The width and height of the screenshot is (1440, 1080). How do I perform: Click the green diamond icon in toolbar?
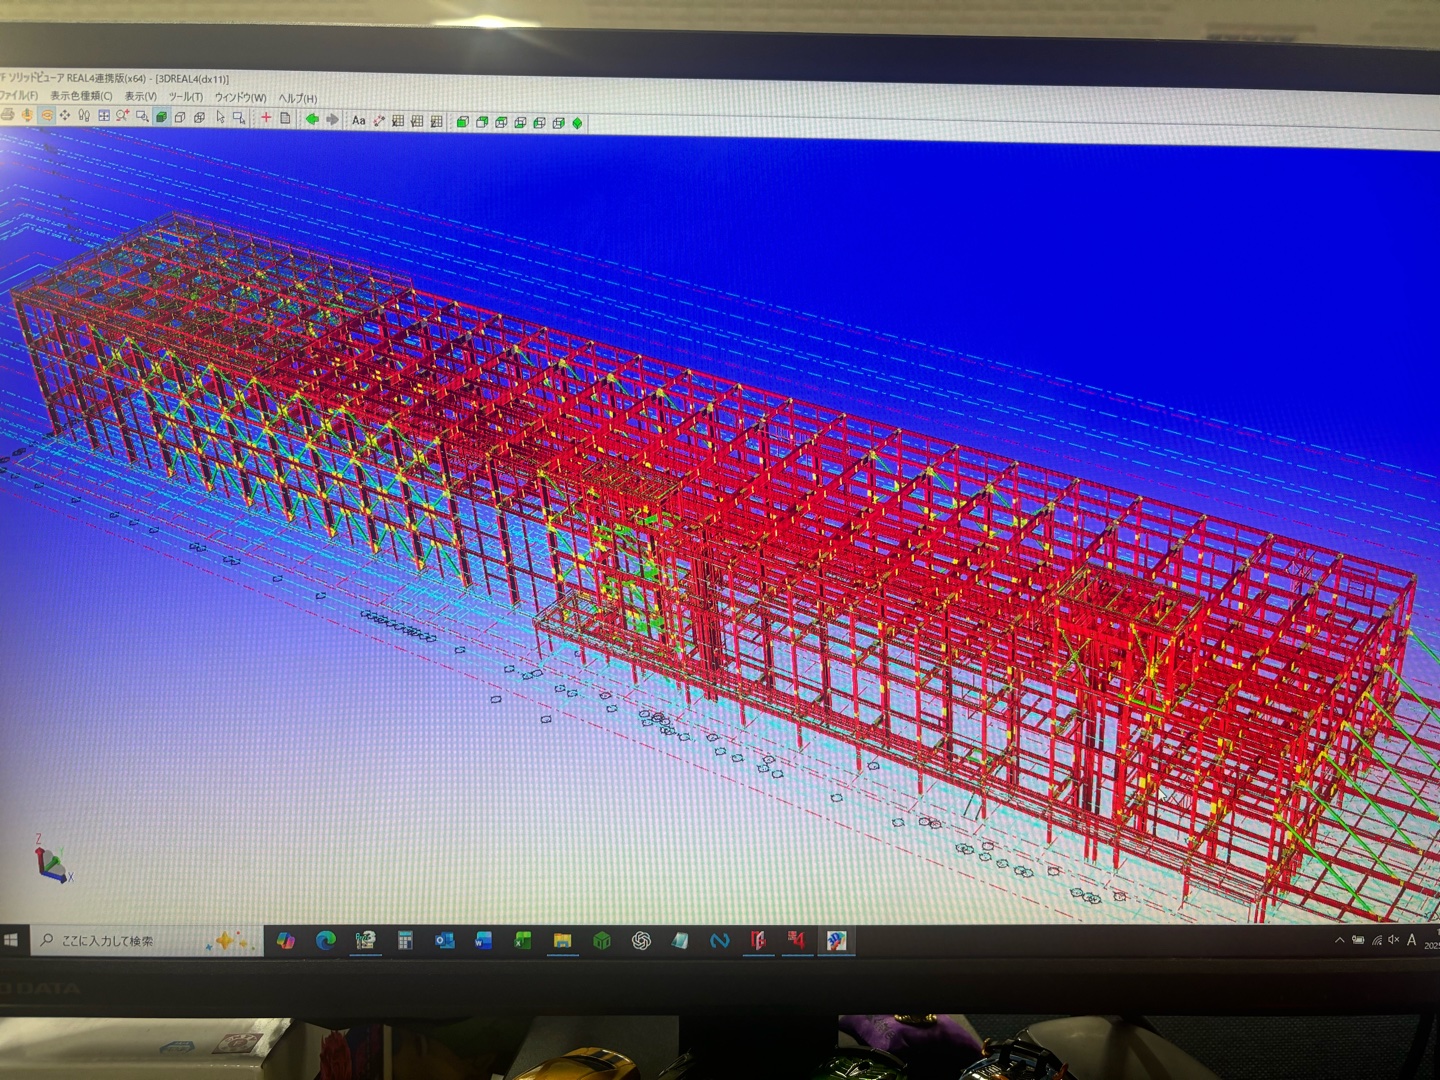coord(577,123)
